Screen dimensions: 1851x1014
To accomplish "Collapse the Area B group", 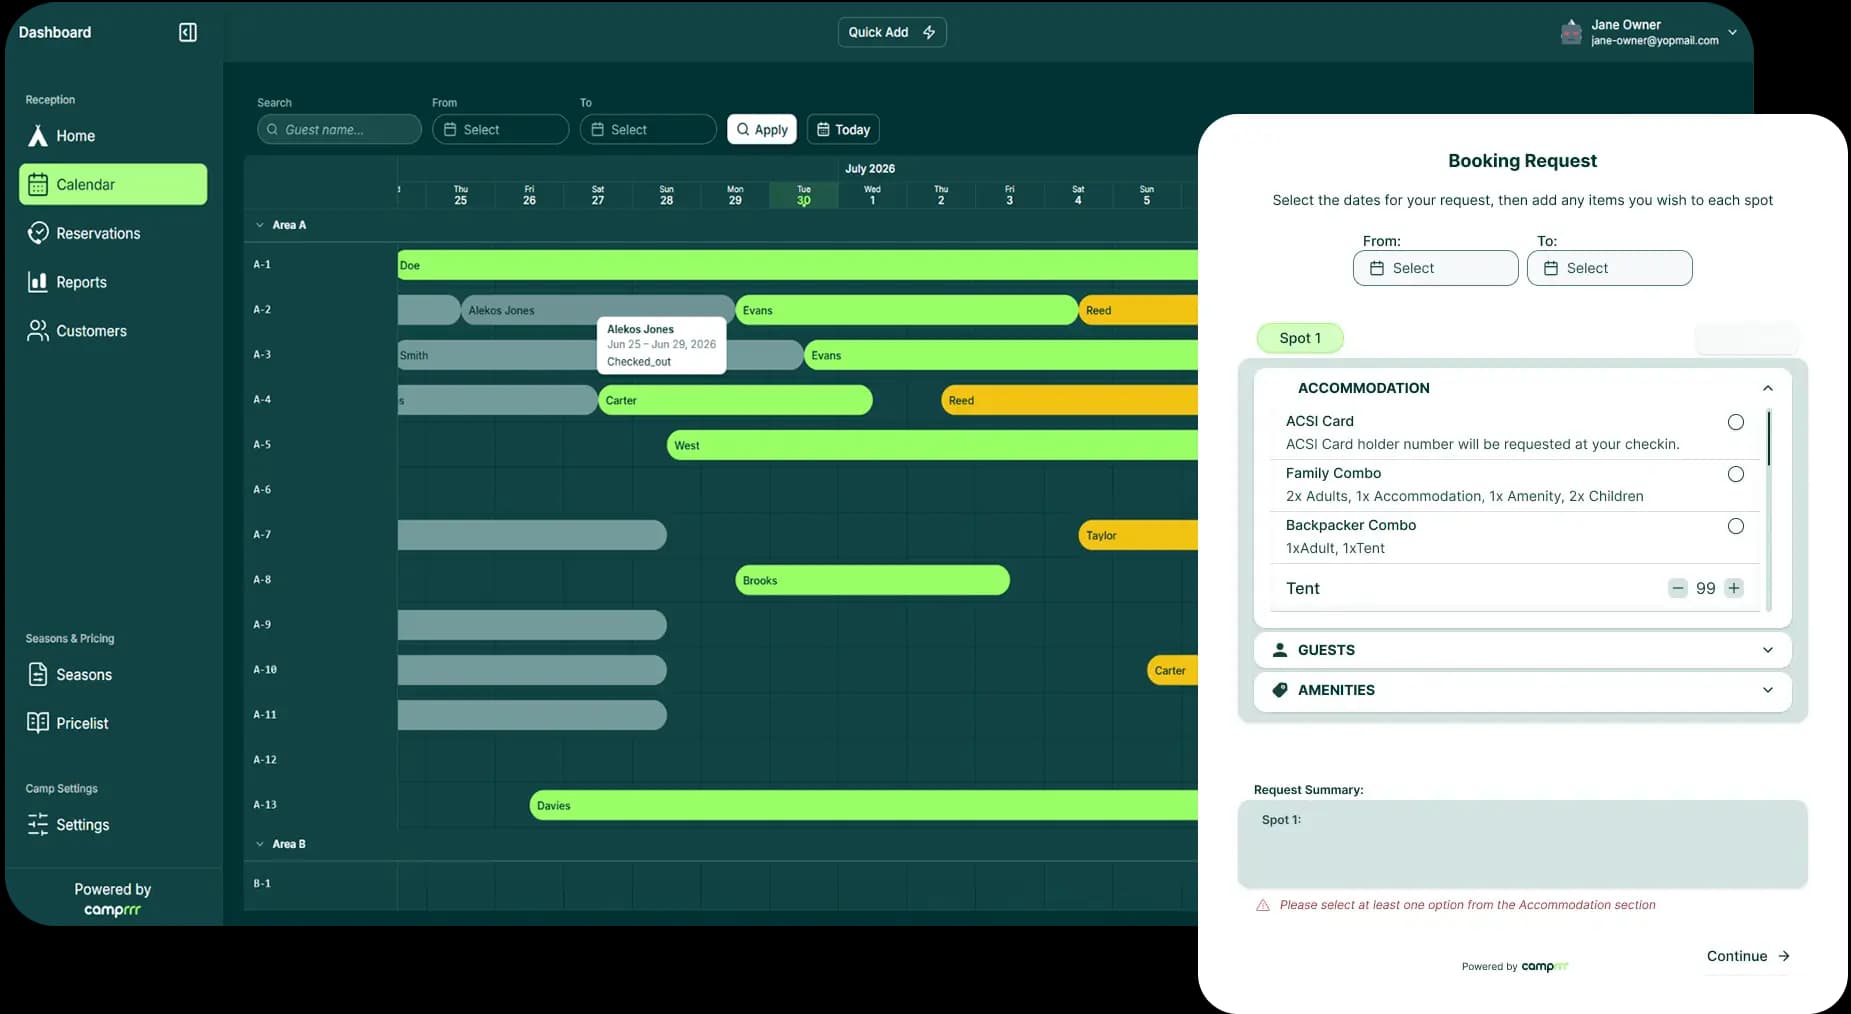I will coord(260,844).
